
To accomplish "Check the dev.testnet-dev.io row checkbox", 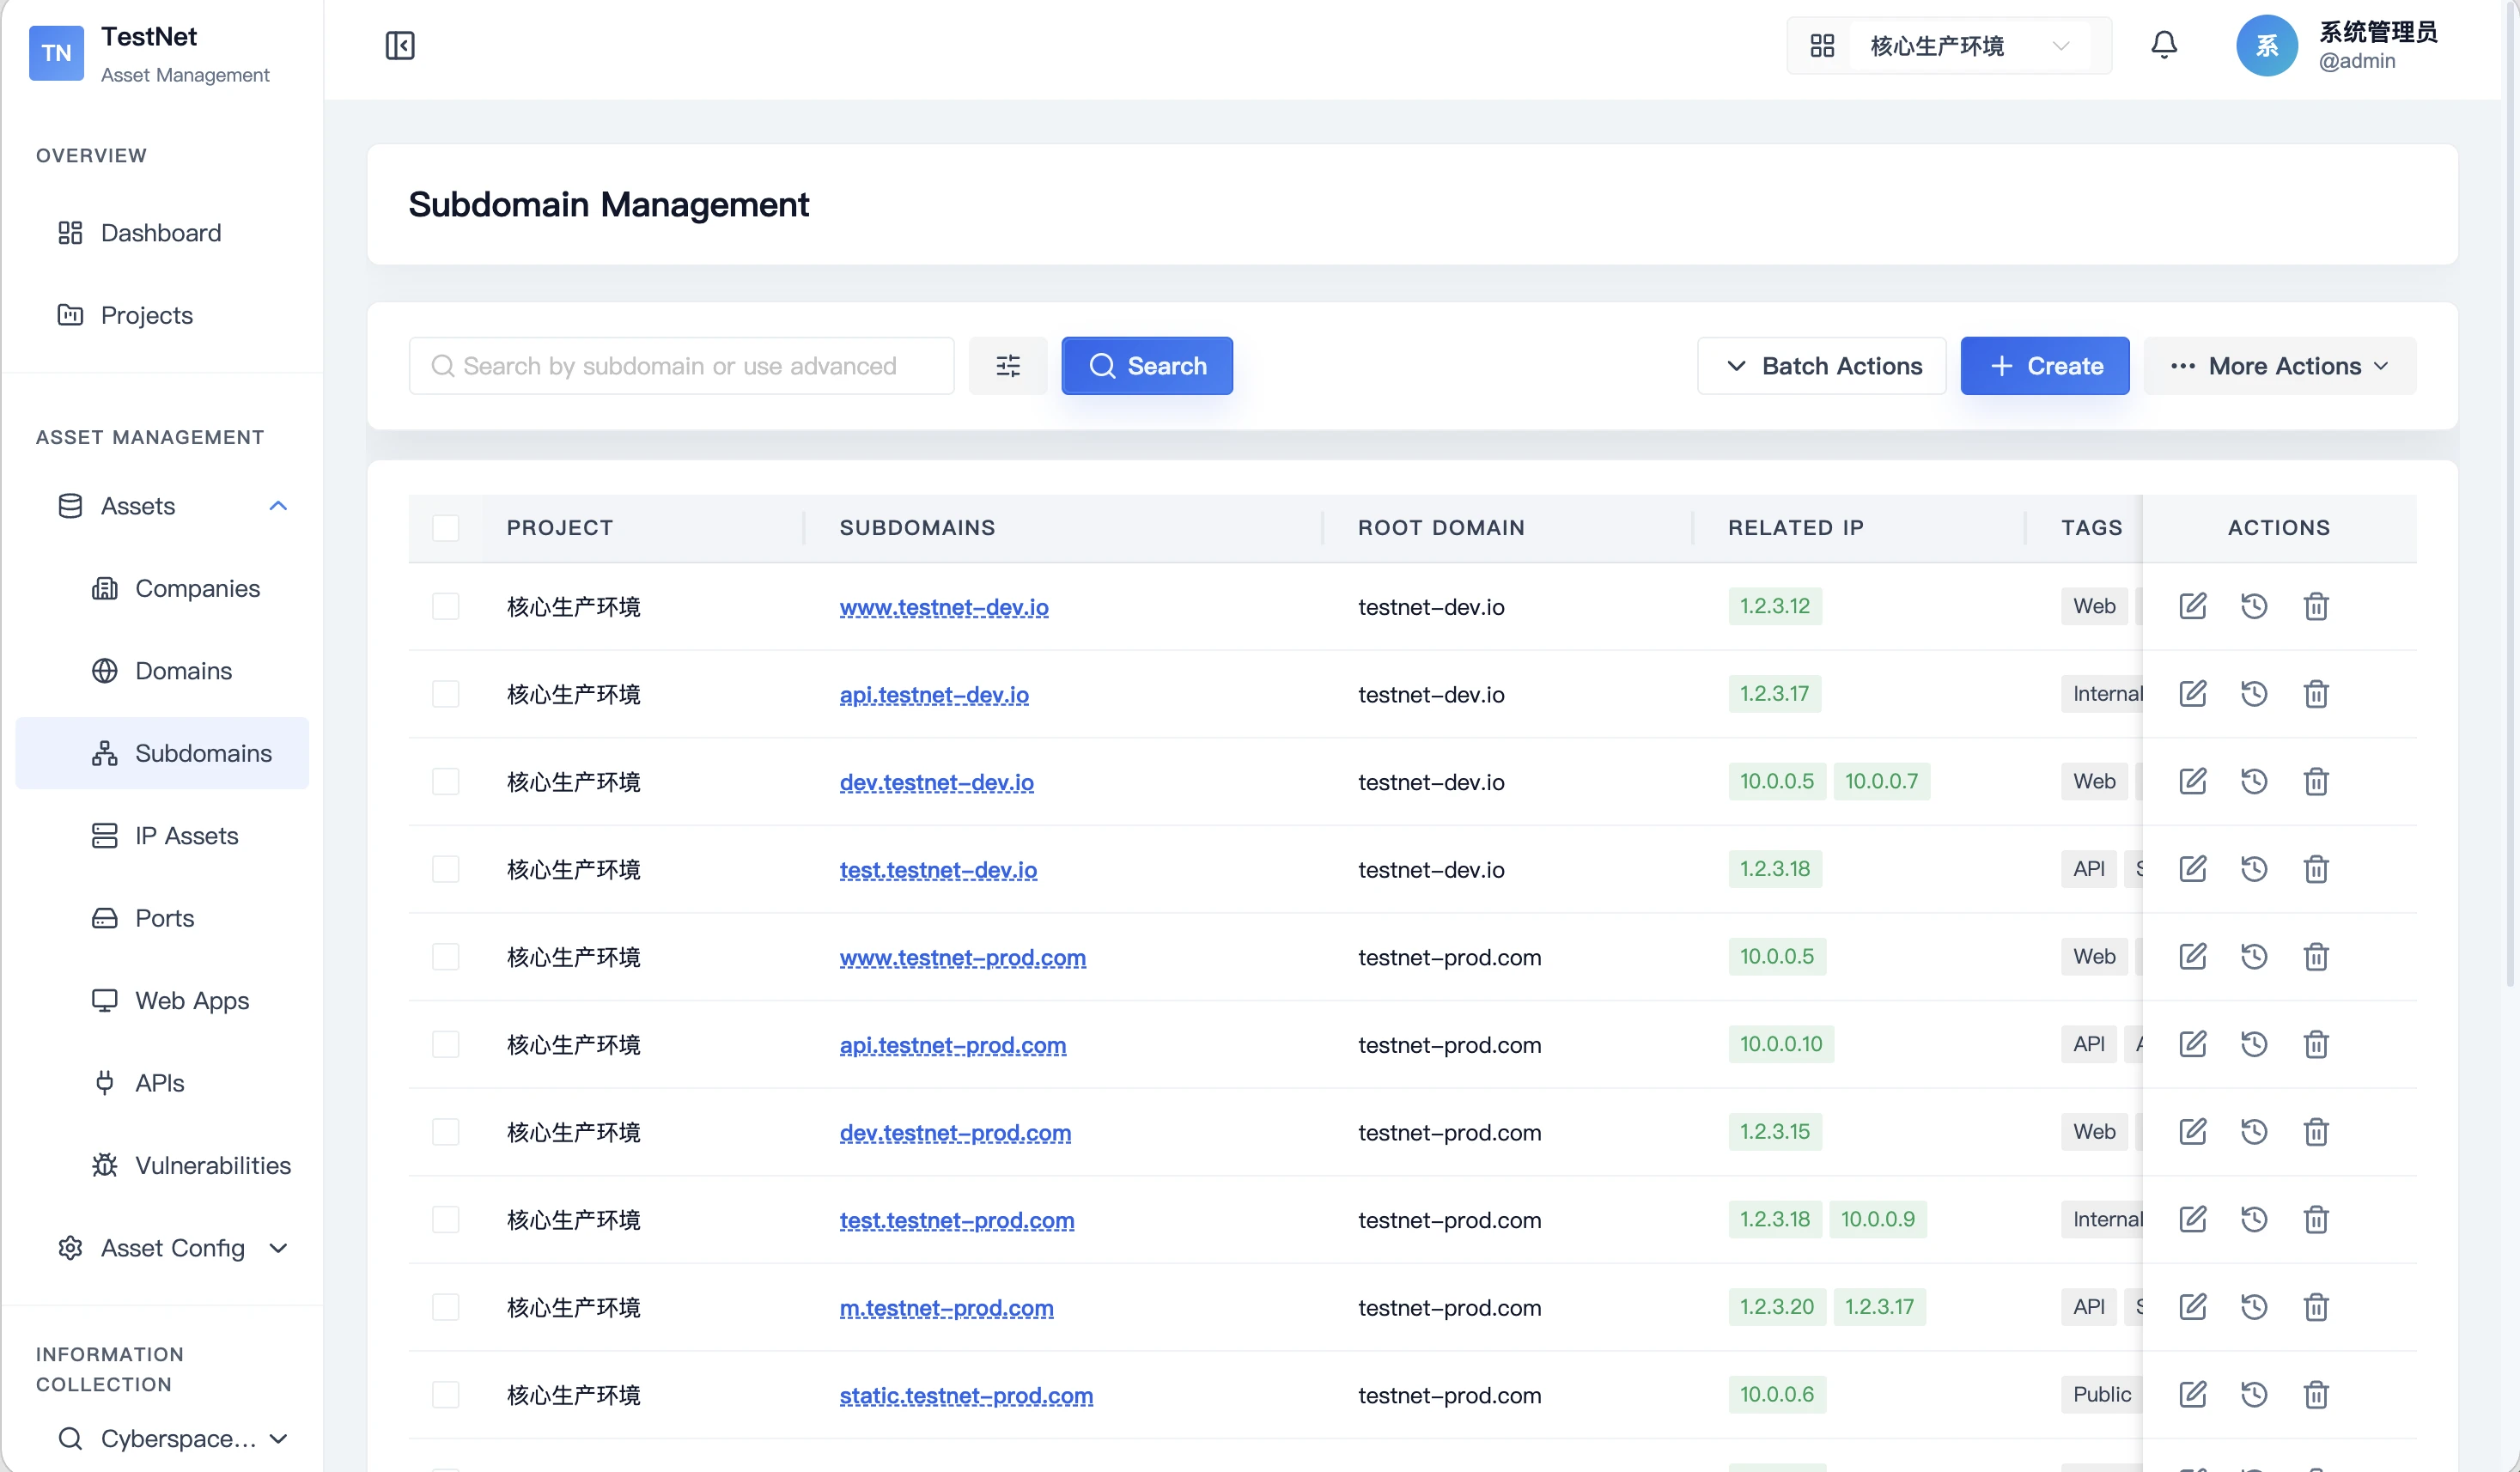I will (446, 782).
